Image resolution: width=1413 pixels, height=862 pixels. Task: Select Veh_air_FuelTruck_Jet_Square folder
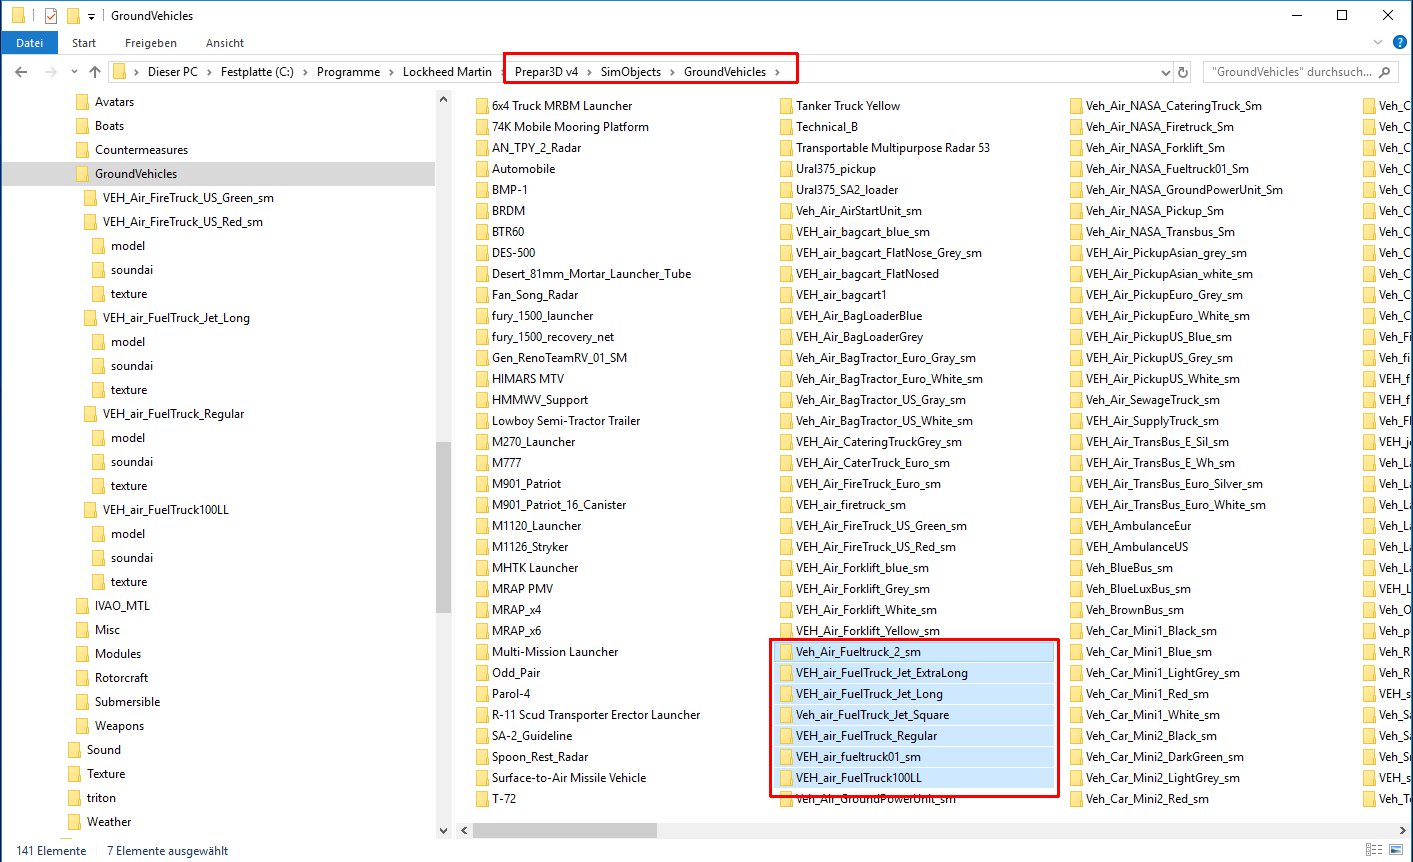(x=915, y=715)
